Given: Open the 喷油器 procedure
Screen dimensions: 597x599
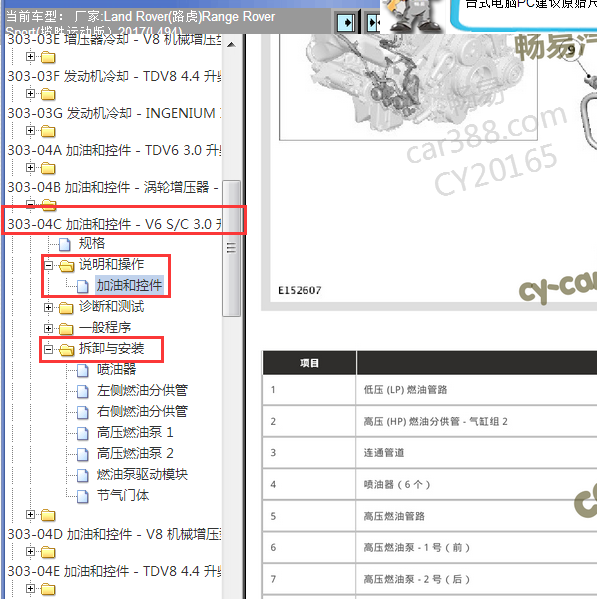Looking at the screenshot, I should coord(116,369).
